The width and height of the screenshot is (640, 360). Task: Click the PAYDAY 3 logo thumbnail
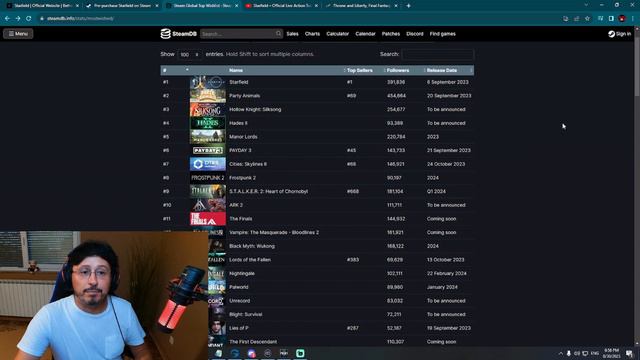(x=208, y=150)
